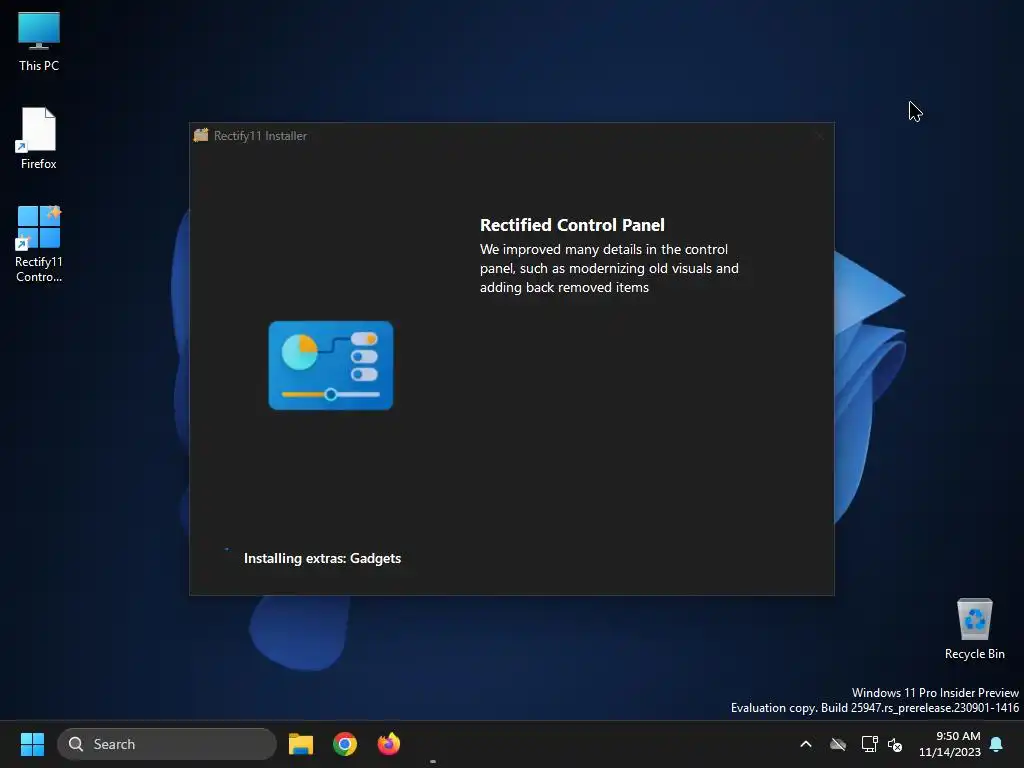Screen dimensions: 1024x768
Task: Open the notification bell icon
Action: click(996, 744)
